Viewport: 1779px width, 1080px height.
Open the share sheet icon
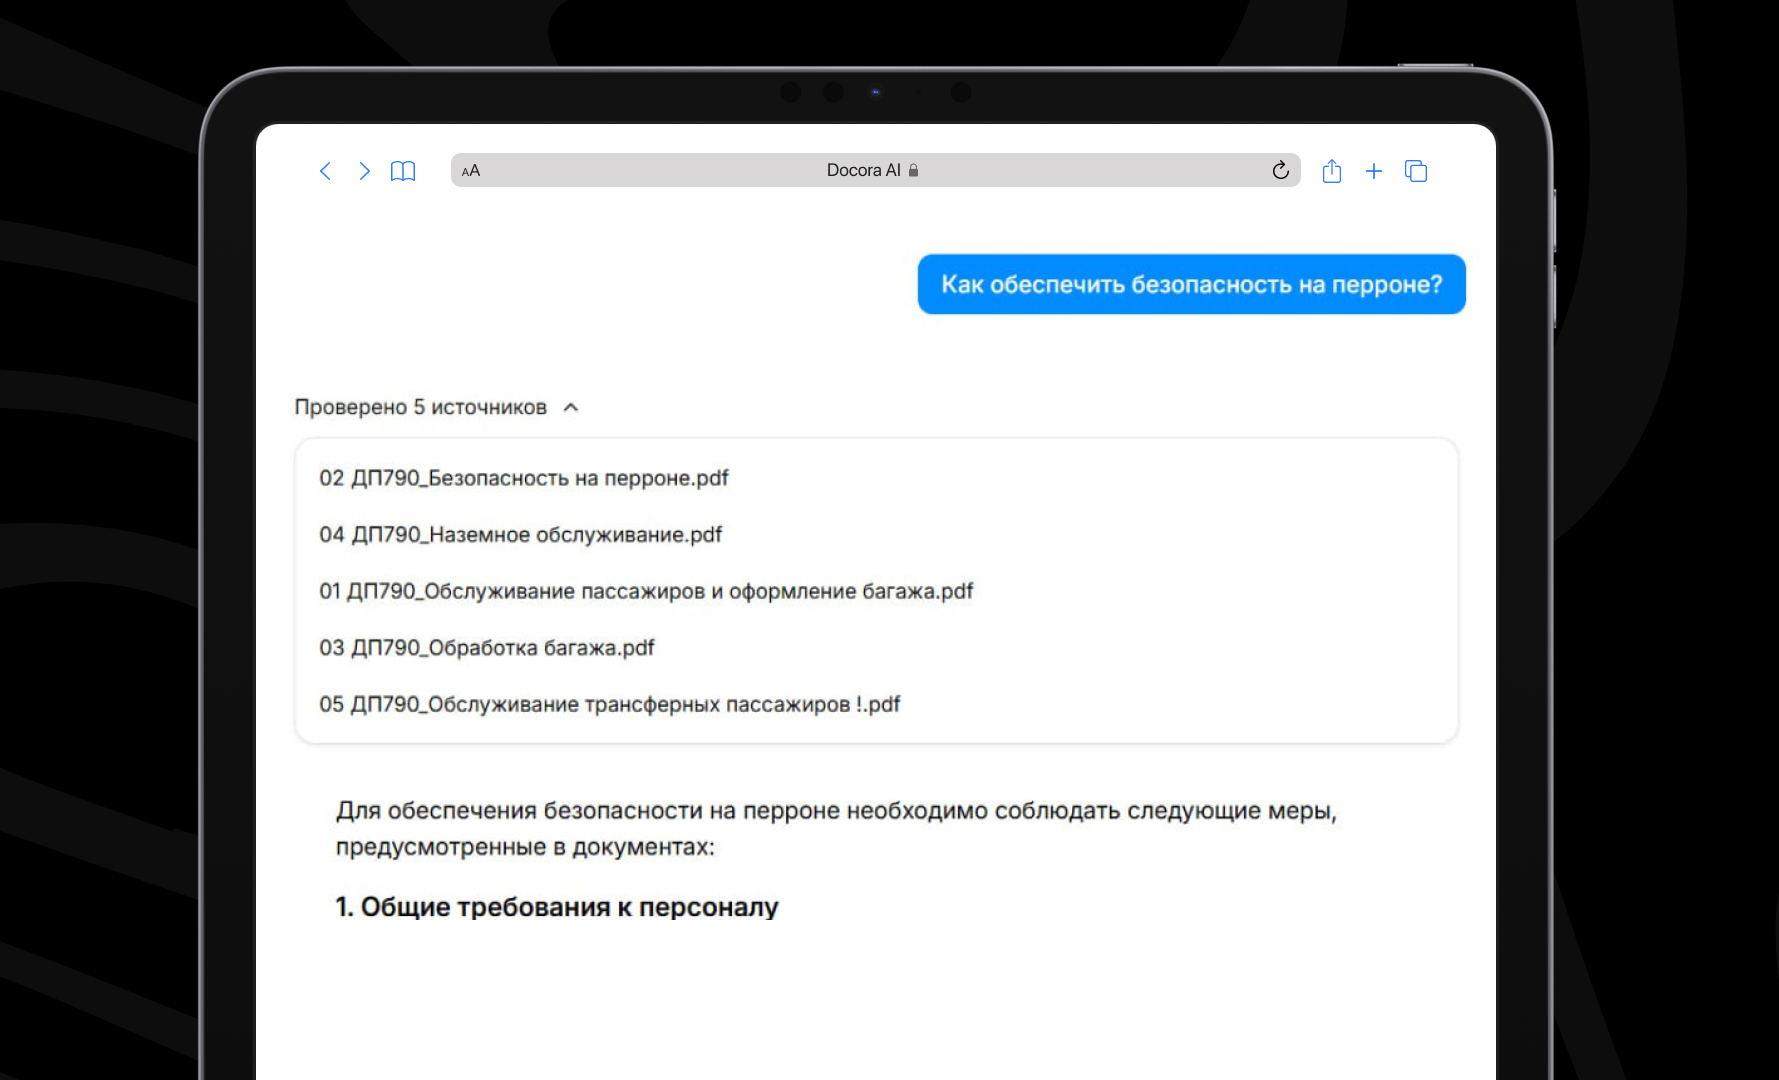[1331, 171]
